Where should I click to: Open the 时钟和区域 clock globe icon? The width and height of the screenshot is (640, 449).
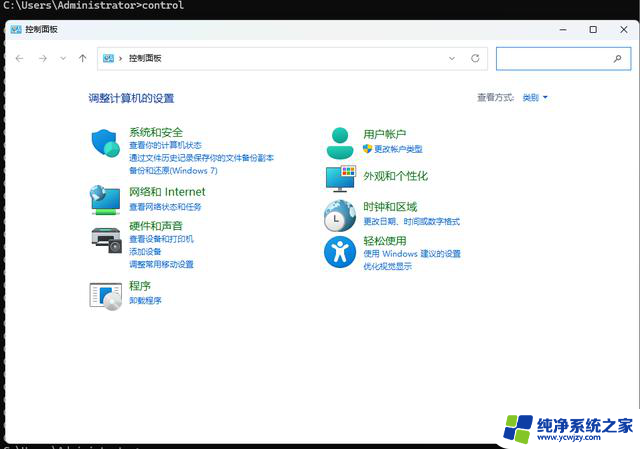340,216
